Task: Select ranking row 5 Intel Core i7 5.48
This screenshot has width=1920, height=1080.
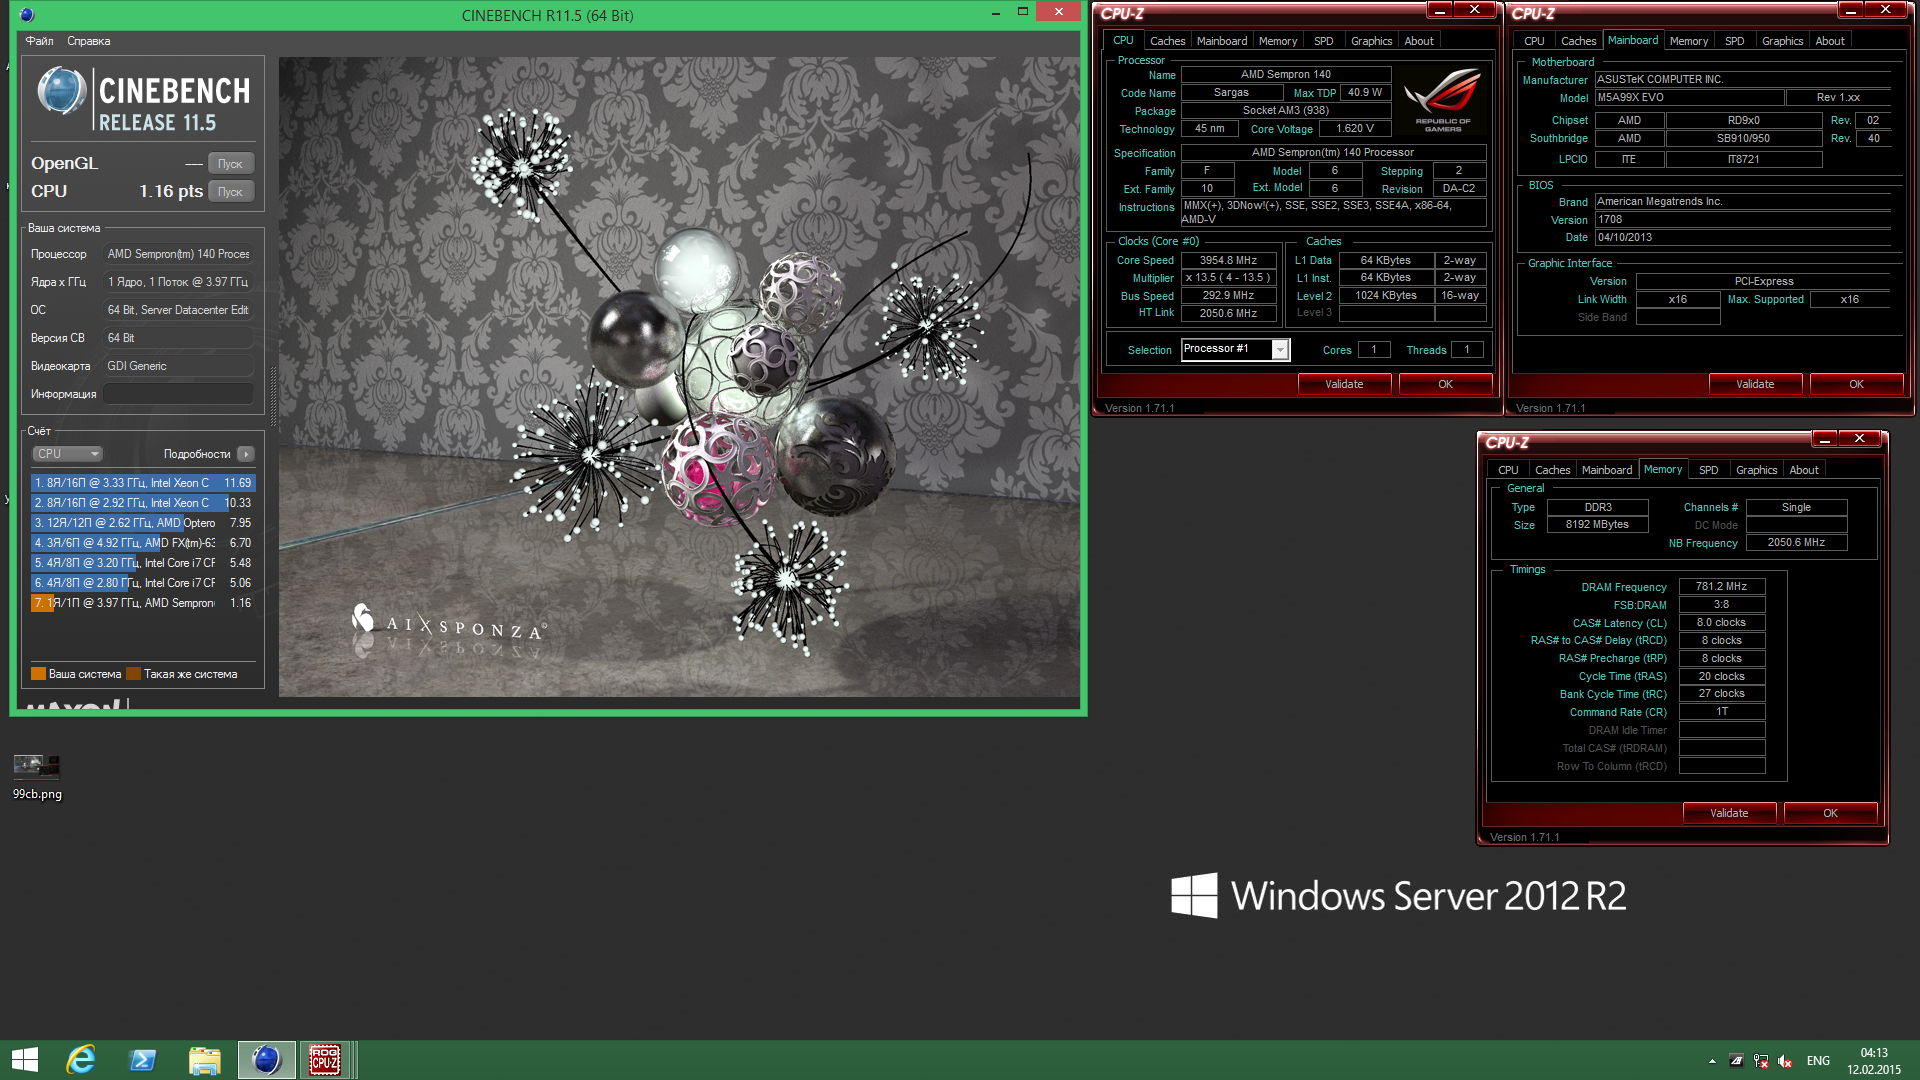Action: click(143, 563)
